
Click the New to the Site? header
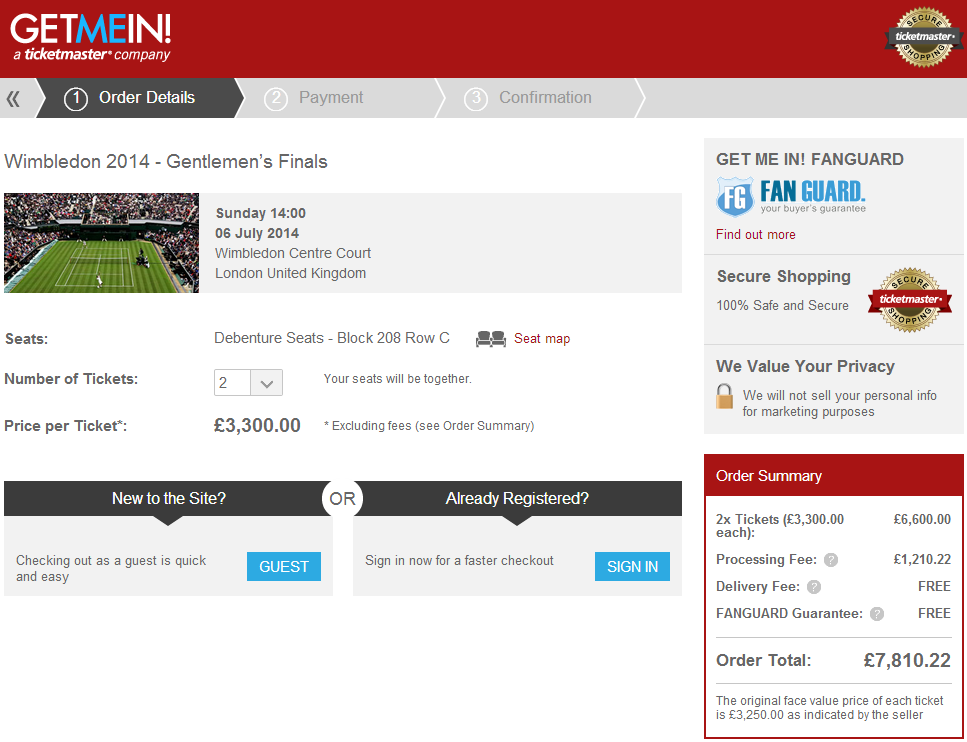point(168,498)
